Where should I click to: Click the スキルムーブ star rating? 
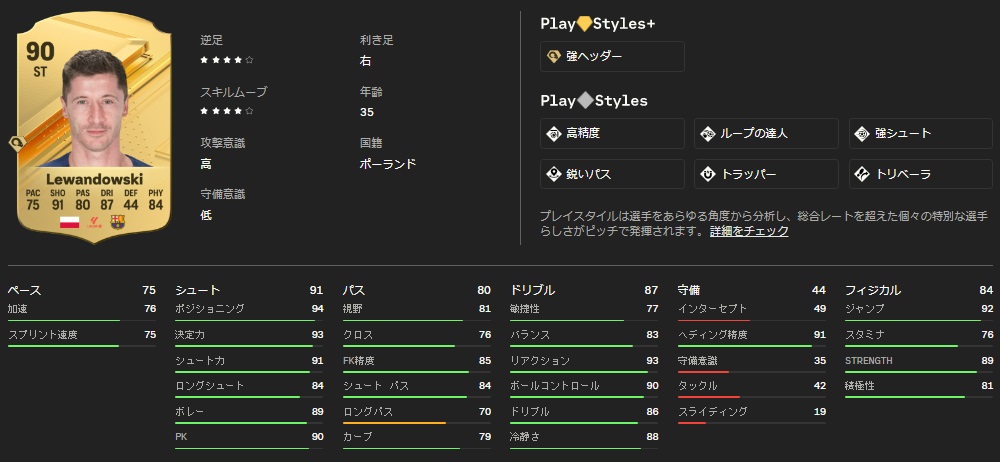click(226, 111)
